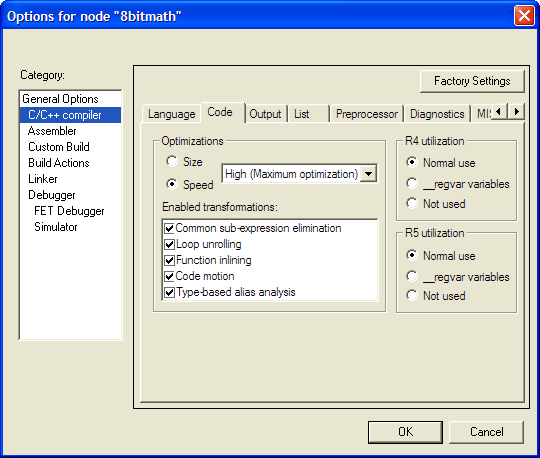Screen dimensions: 540x458
Task: Close the options dialog with X
Action: (x=524, y=16)
